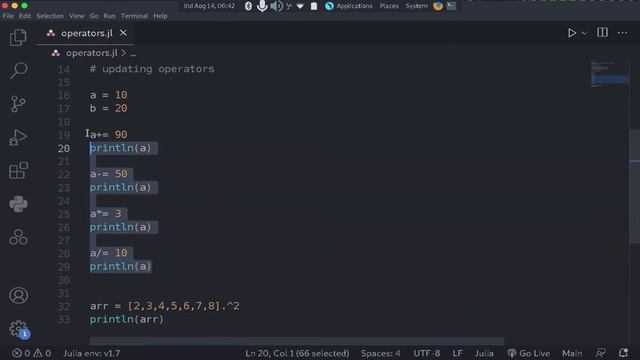640x360 pixels.
Task: Select the operators.jl editor tab
Action: pos(85,33)
